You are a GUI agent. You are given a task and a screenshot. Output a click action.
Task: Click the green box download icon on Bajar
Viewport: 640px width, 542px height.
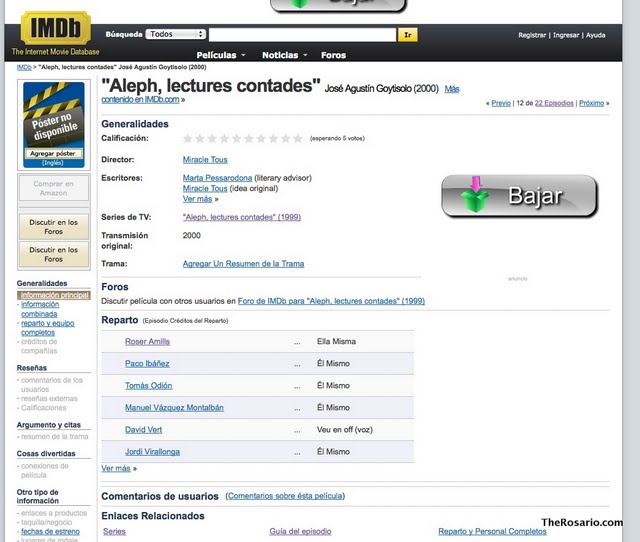click(x=475, y=195)
